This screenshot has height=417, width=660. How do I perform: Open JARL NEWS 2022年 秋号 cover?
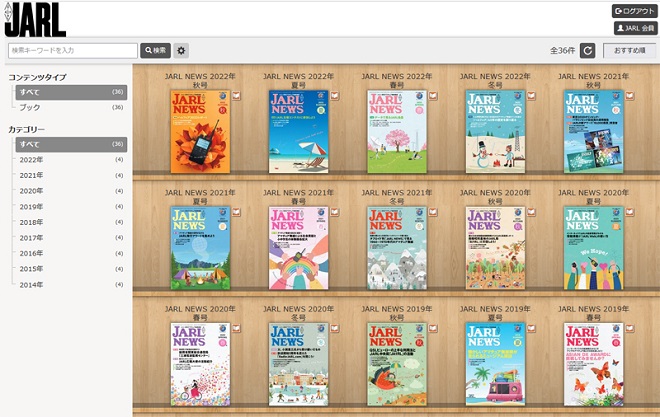[200, 132]
